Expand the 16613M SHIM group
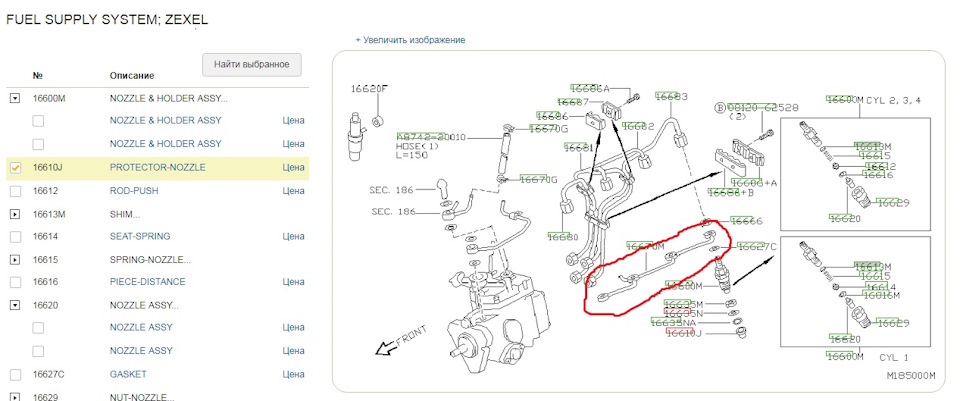Image resolution: width=960 pixels, height=401 pixels. (x=15, y=214)
